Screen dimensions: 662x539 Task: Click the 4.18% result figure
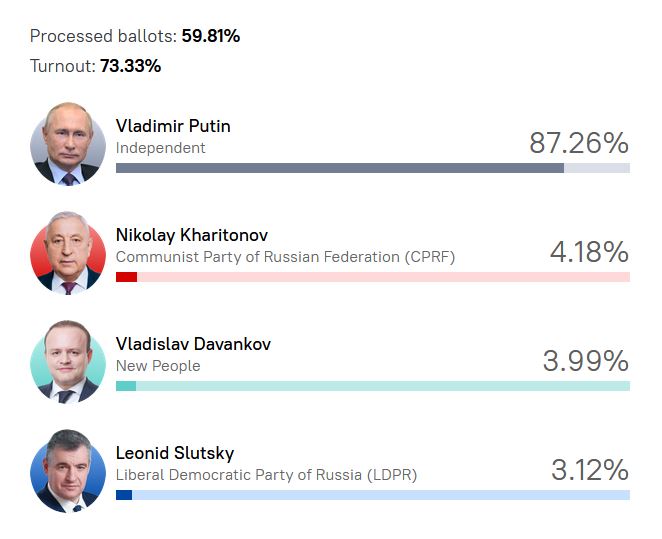pos(589,252)
